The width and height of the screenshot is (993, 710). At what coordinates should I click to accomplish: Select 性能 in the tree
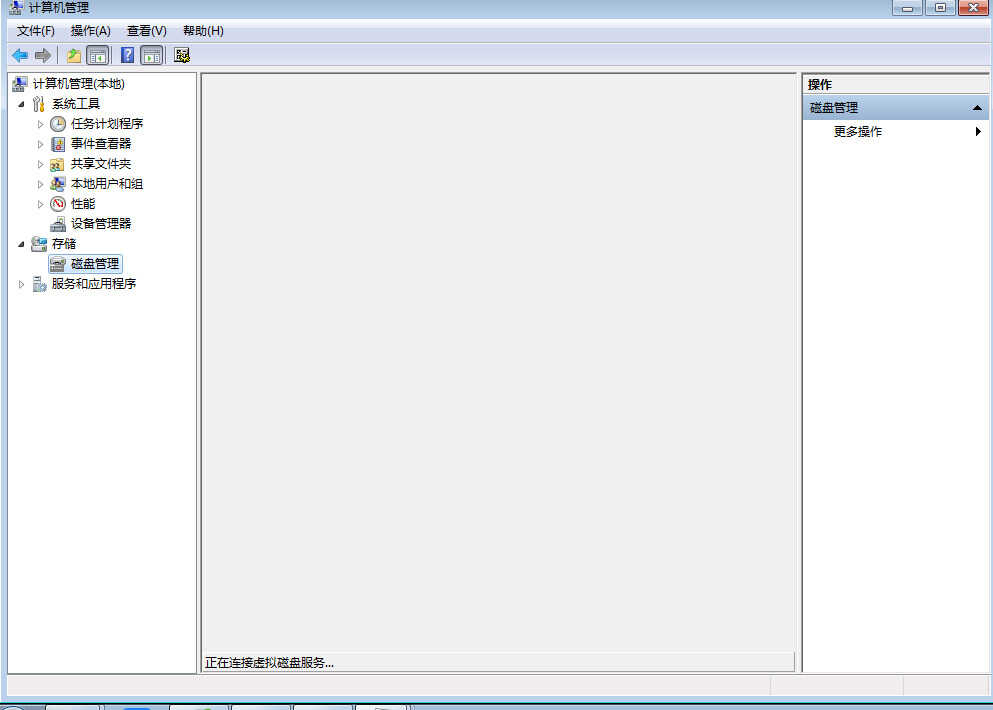point(83,203)
